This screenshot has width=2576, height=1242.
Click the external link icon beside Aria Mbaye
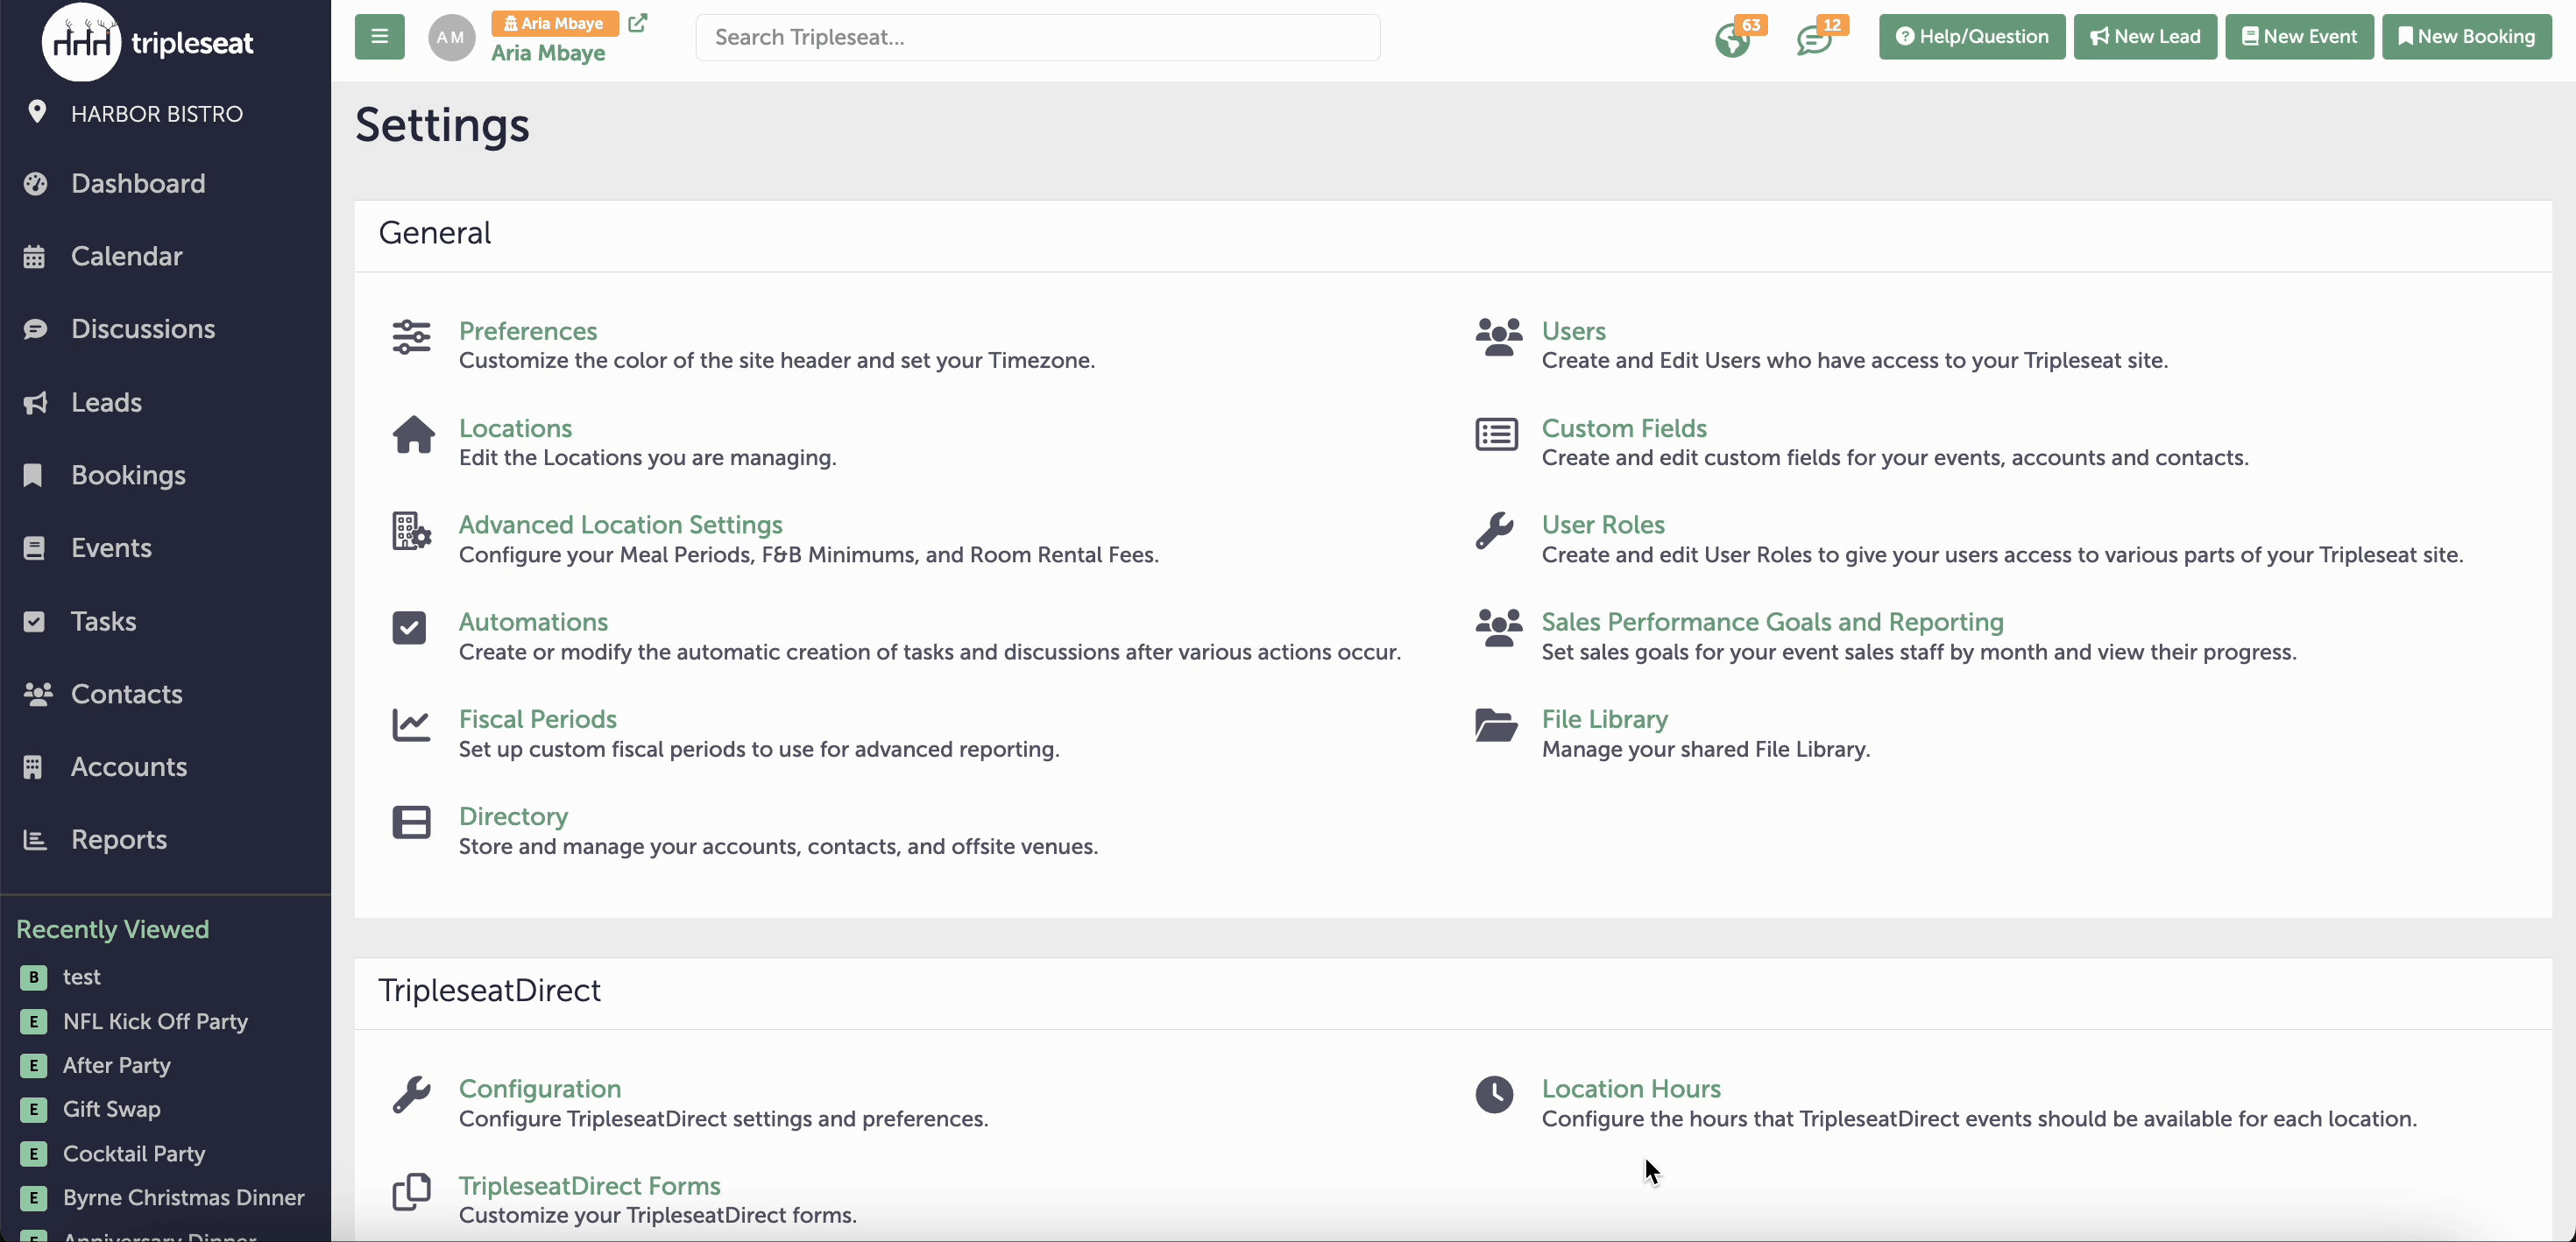click(638, 22)
